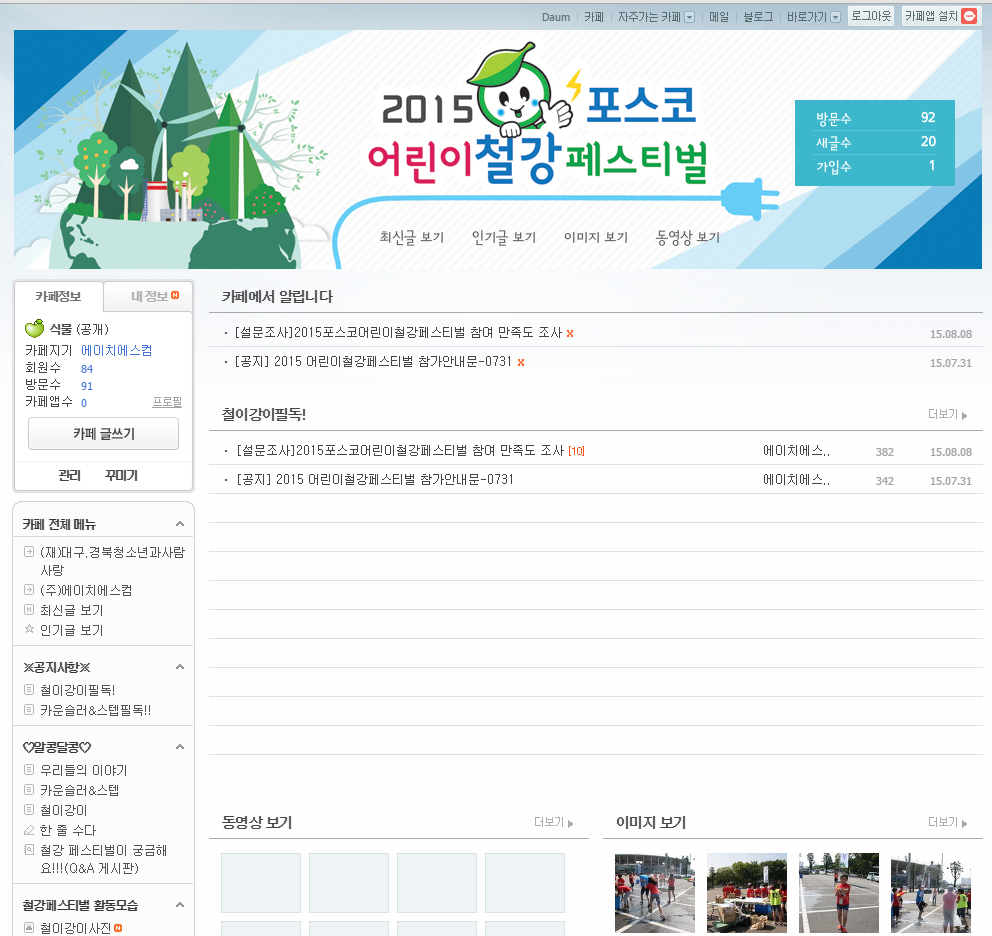Click the arrow icon next to 이미지 보기 더보기
This screenshot has width=992, height=936.
965,823
